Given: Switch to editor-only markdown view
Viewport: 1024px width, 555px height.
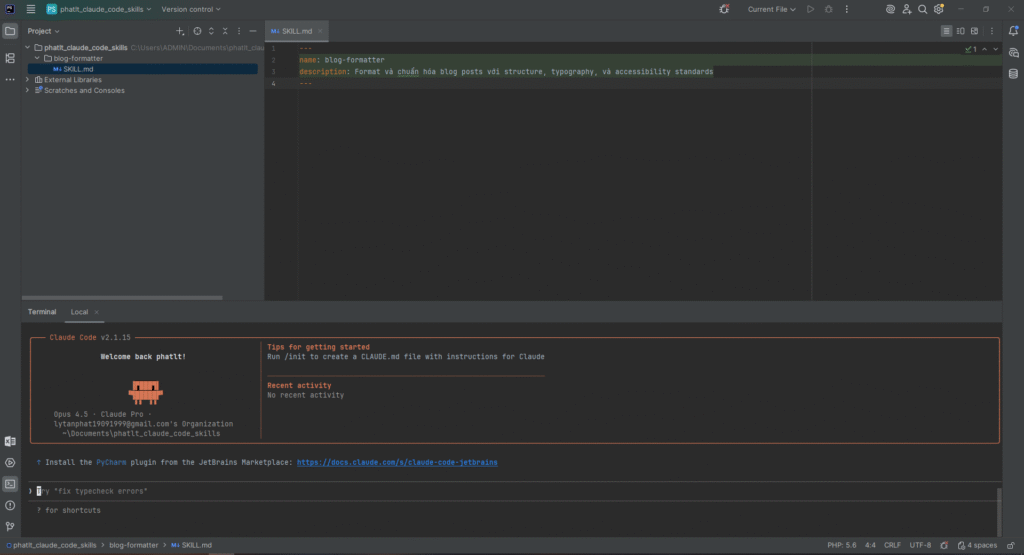Looking at the screenshot, I should [947, 31].
